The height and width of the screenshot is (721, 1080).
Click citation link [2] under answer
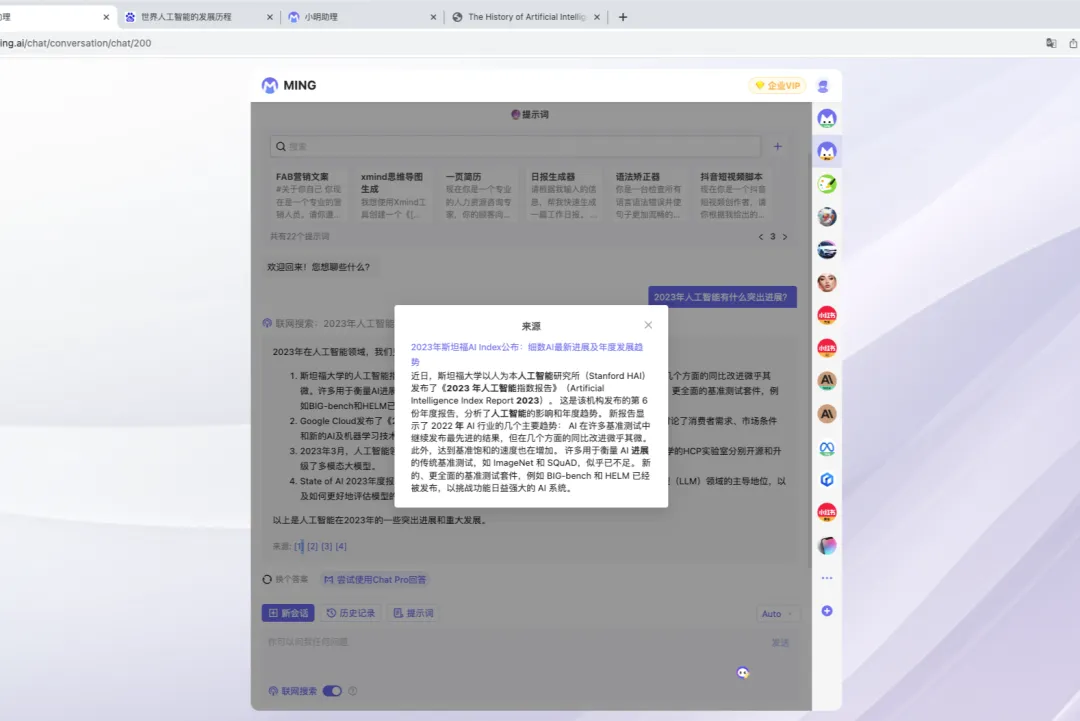pos(312,546)
